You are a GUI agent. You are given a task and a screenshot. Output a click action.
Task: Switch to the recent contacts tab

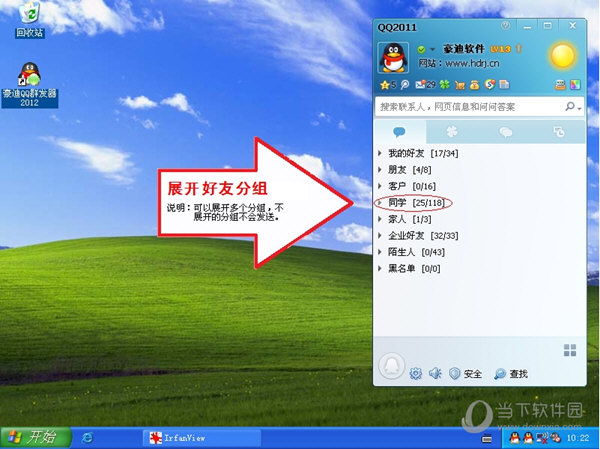click(x=559, y=132)
